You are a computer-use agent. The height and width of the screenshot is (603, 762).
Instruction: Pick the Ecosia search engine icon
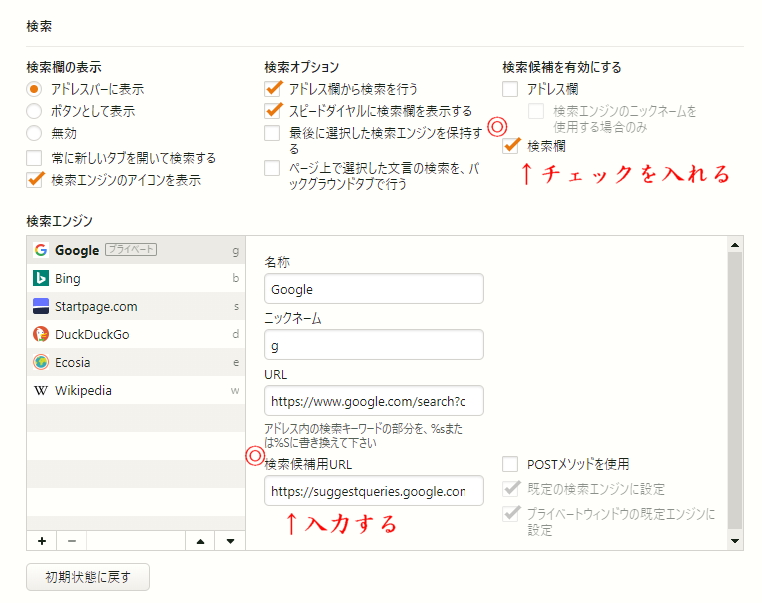pos(41,362)
